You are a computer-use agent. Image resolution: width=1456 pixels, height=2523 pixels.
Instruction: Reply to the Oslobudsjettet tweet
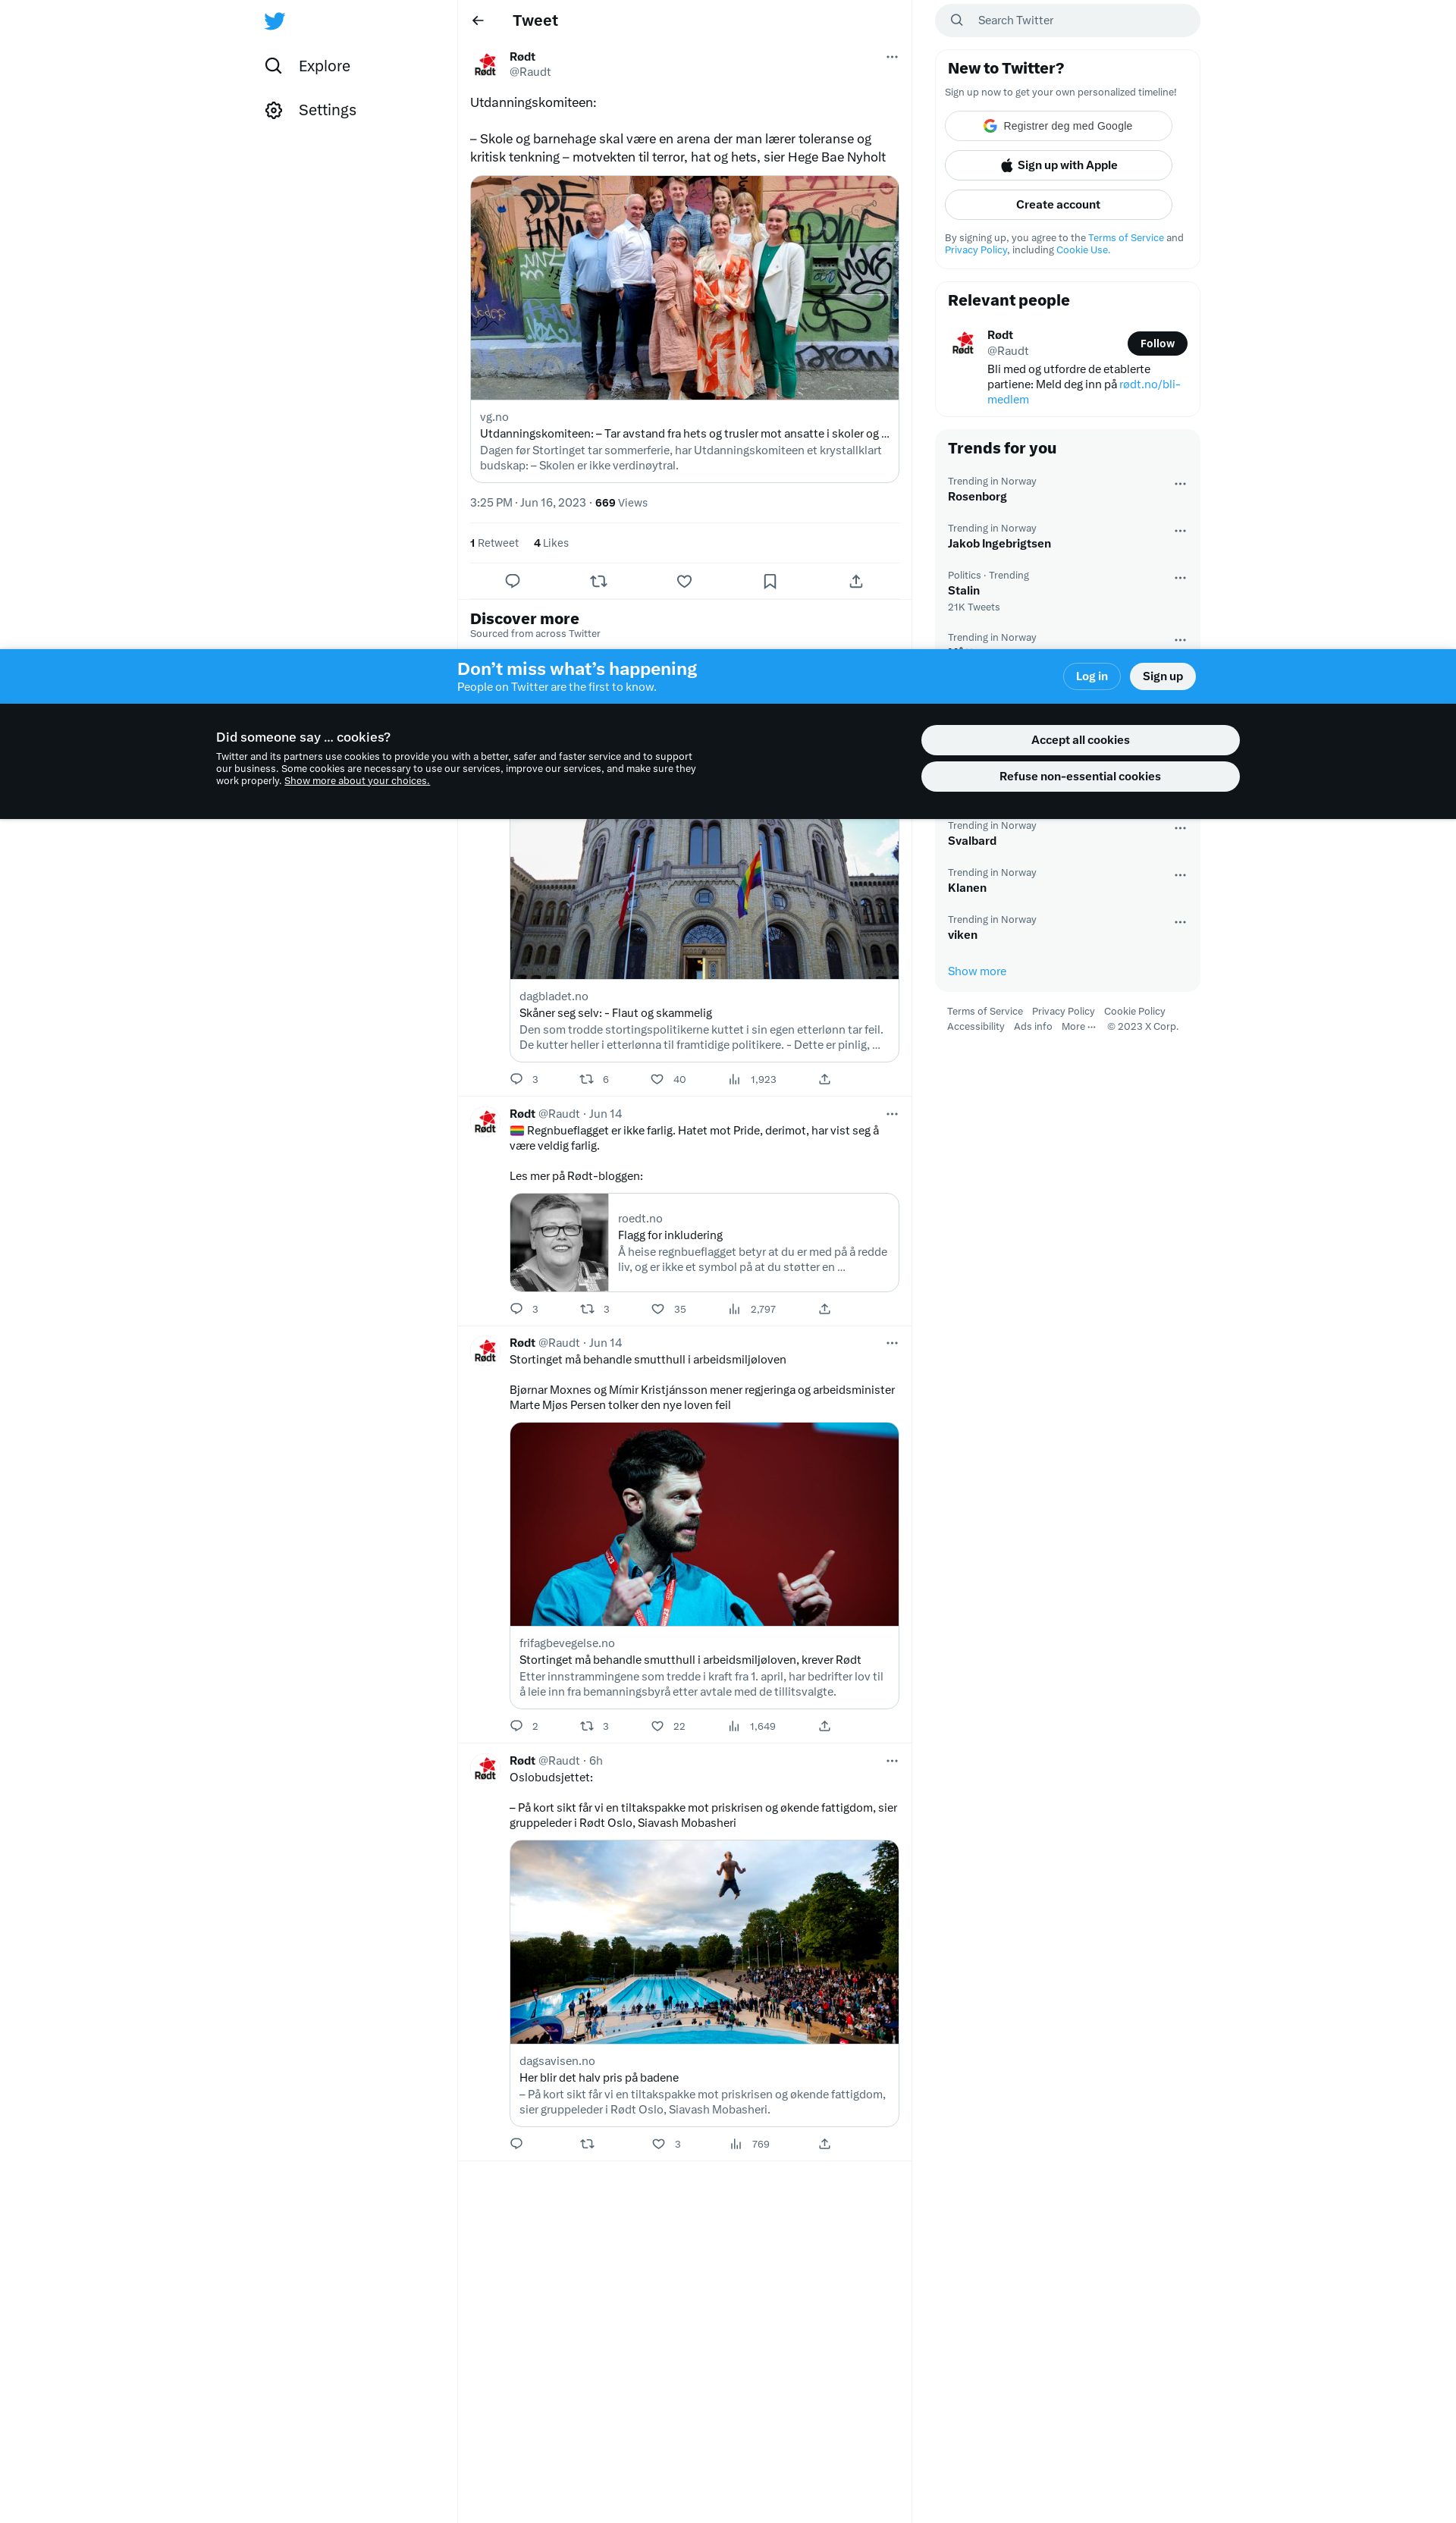coord(516,2144)
